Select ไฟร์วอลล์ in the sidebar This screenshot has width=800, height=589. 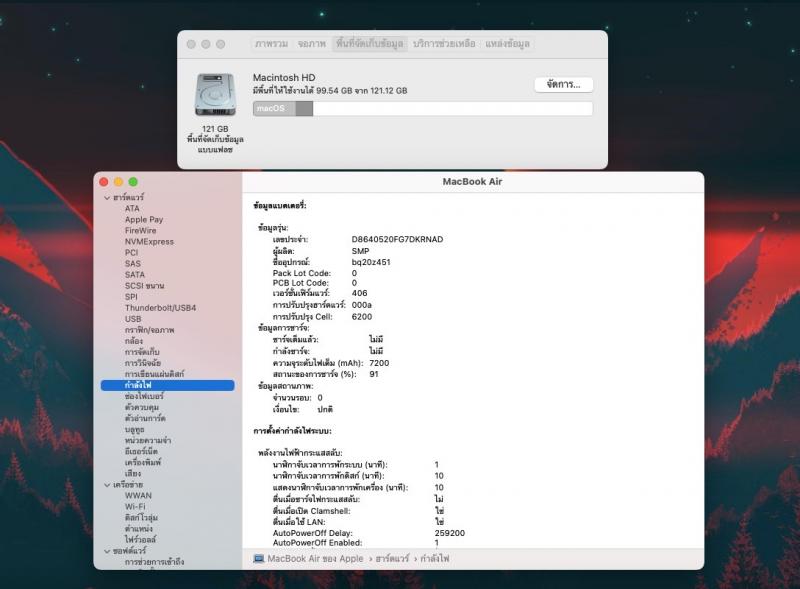click(140, 539)
